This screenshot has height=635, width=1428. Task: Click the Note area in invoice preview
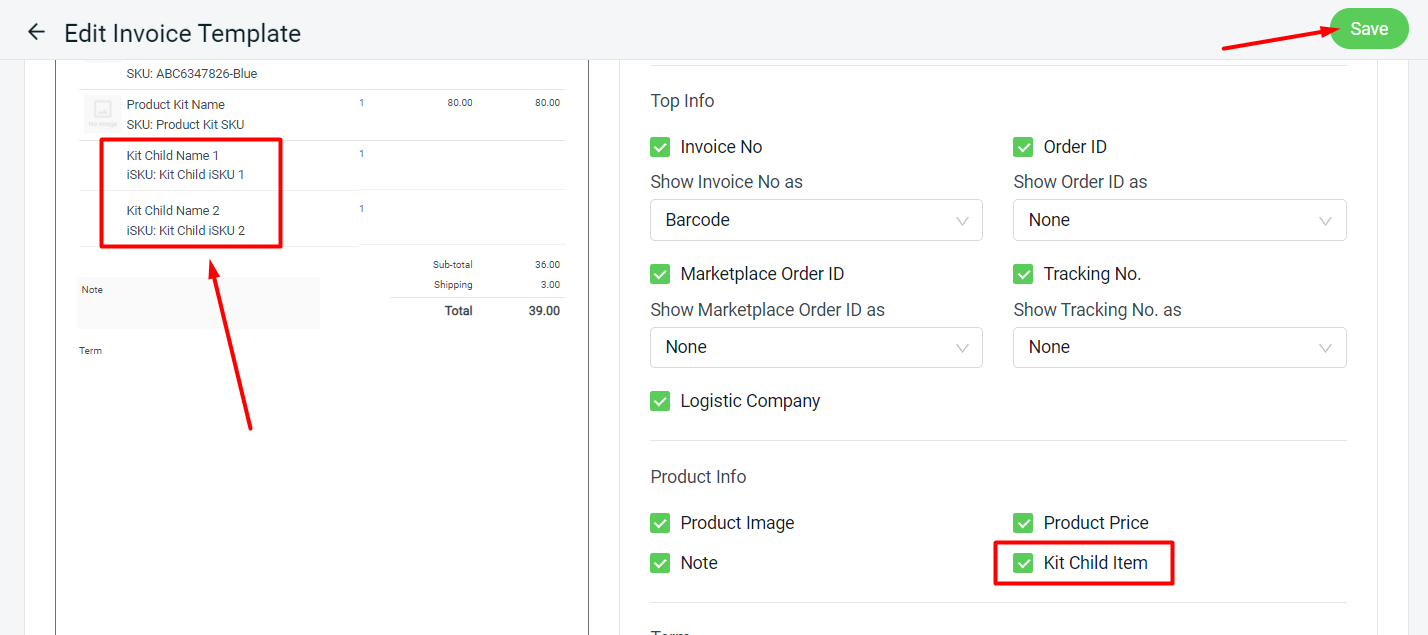point(198,303)
